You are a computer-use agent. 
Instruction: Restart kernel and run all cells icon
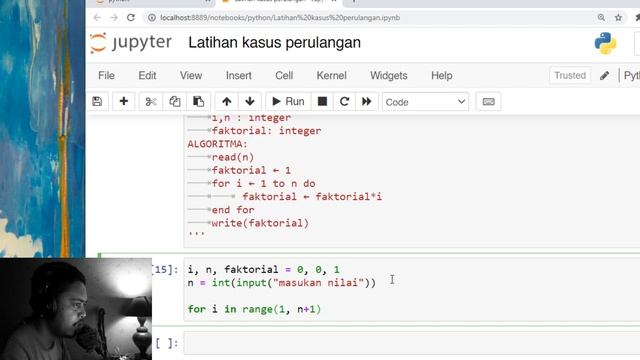(367, 102)
